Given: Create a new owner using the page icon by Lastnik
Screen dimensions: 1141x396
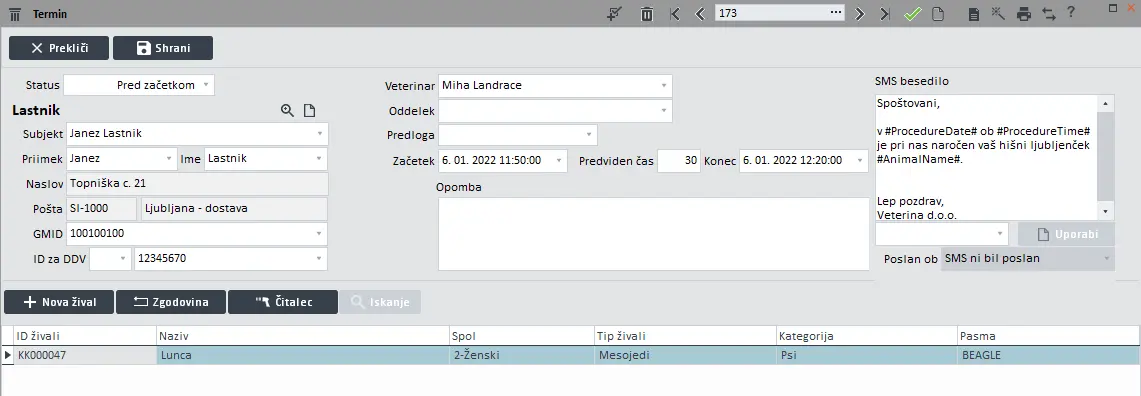Looking at the screenshot, I should tap(309, 111).
